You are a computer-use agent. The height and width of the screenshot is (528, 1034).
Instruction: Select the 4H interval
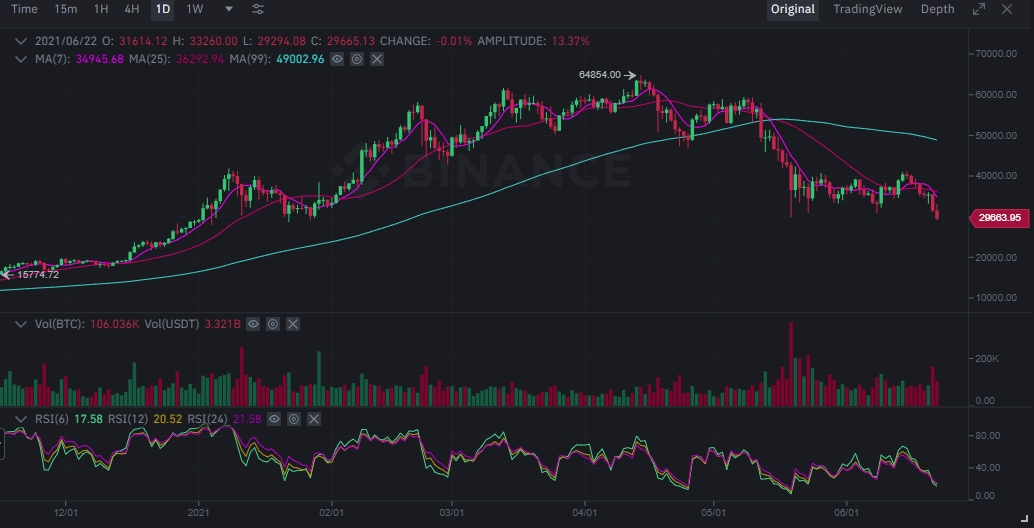coord(132,9)
